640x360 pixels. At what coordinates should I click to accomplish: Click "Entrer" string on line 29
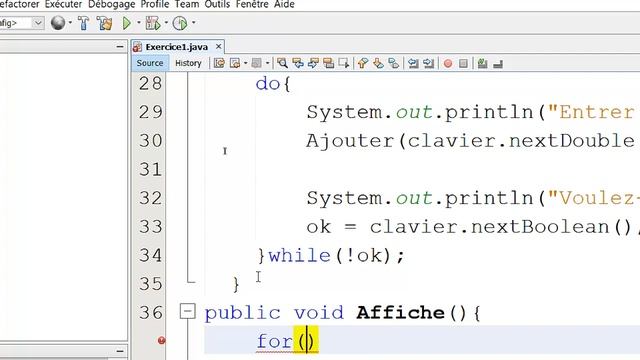click(591, 112)
